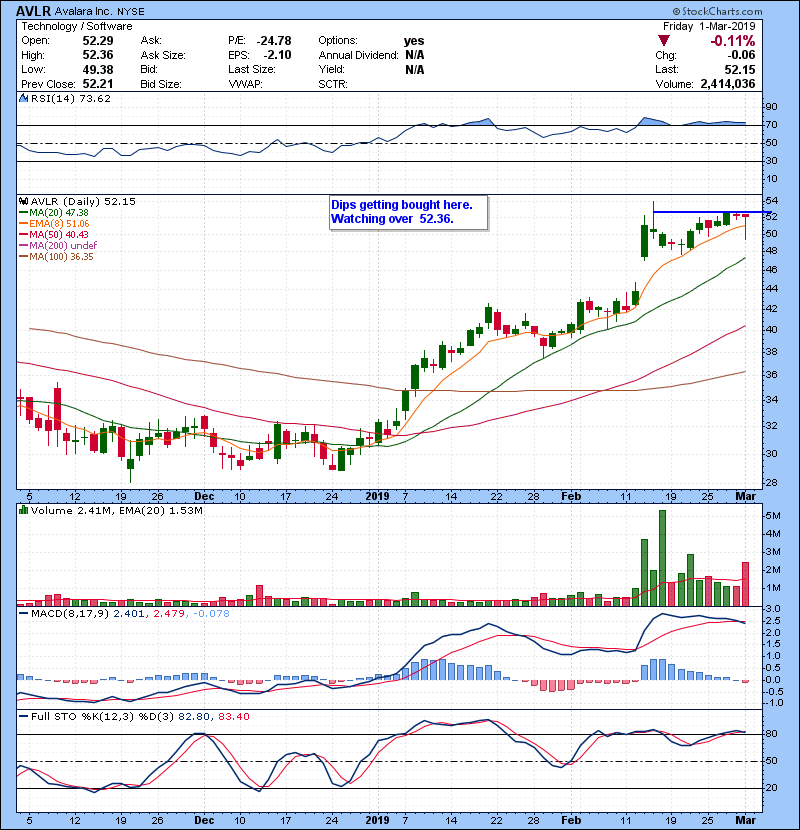The image size is (800, 830).
Task: Click the Volume 2.41M, EMA(20) 1.53M label
Action: click(x=116, y=510)
